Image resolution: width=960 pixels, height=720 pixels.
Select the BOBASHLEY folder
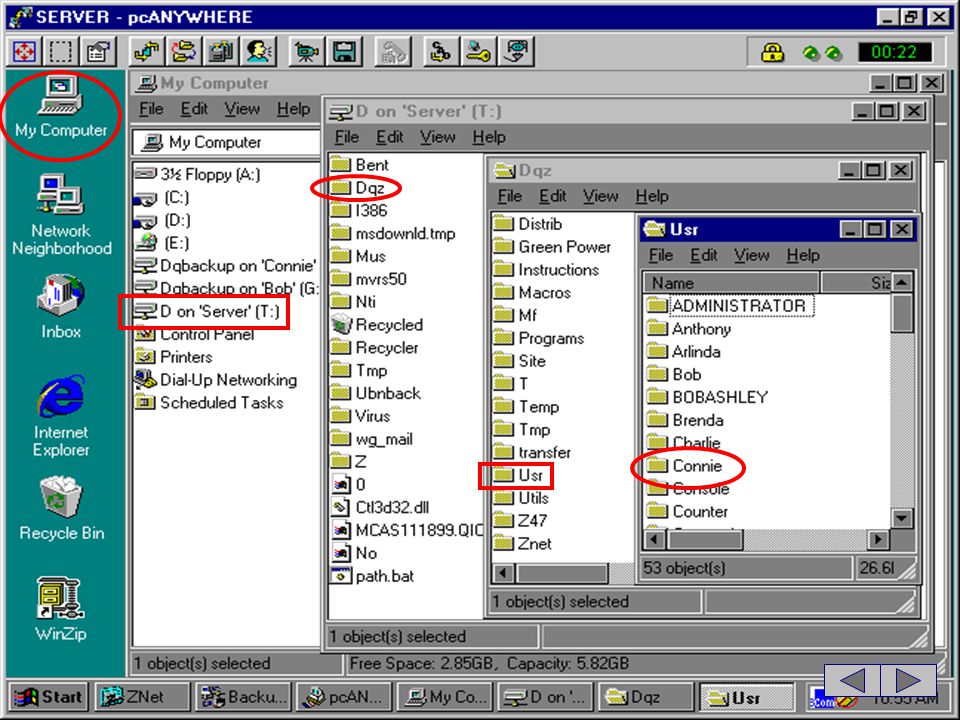pyautogui.click(x=708, y=397)
